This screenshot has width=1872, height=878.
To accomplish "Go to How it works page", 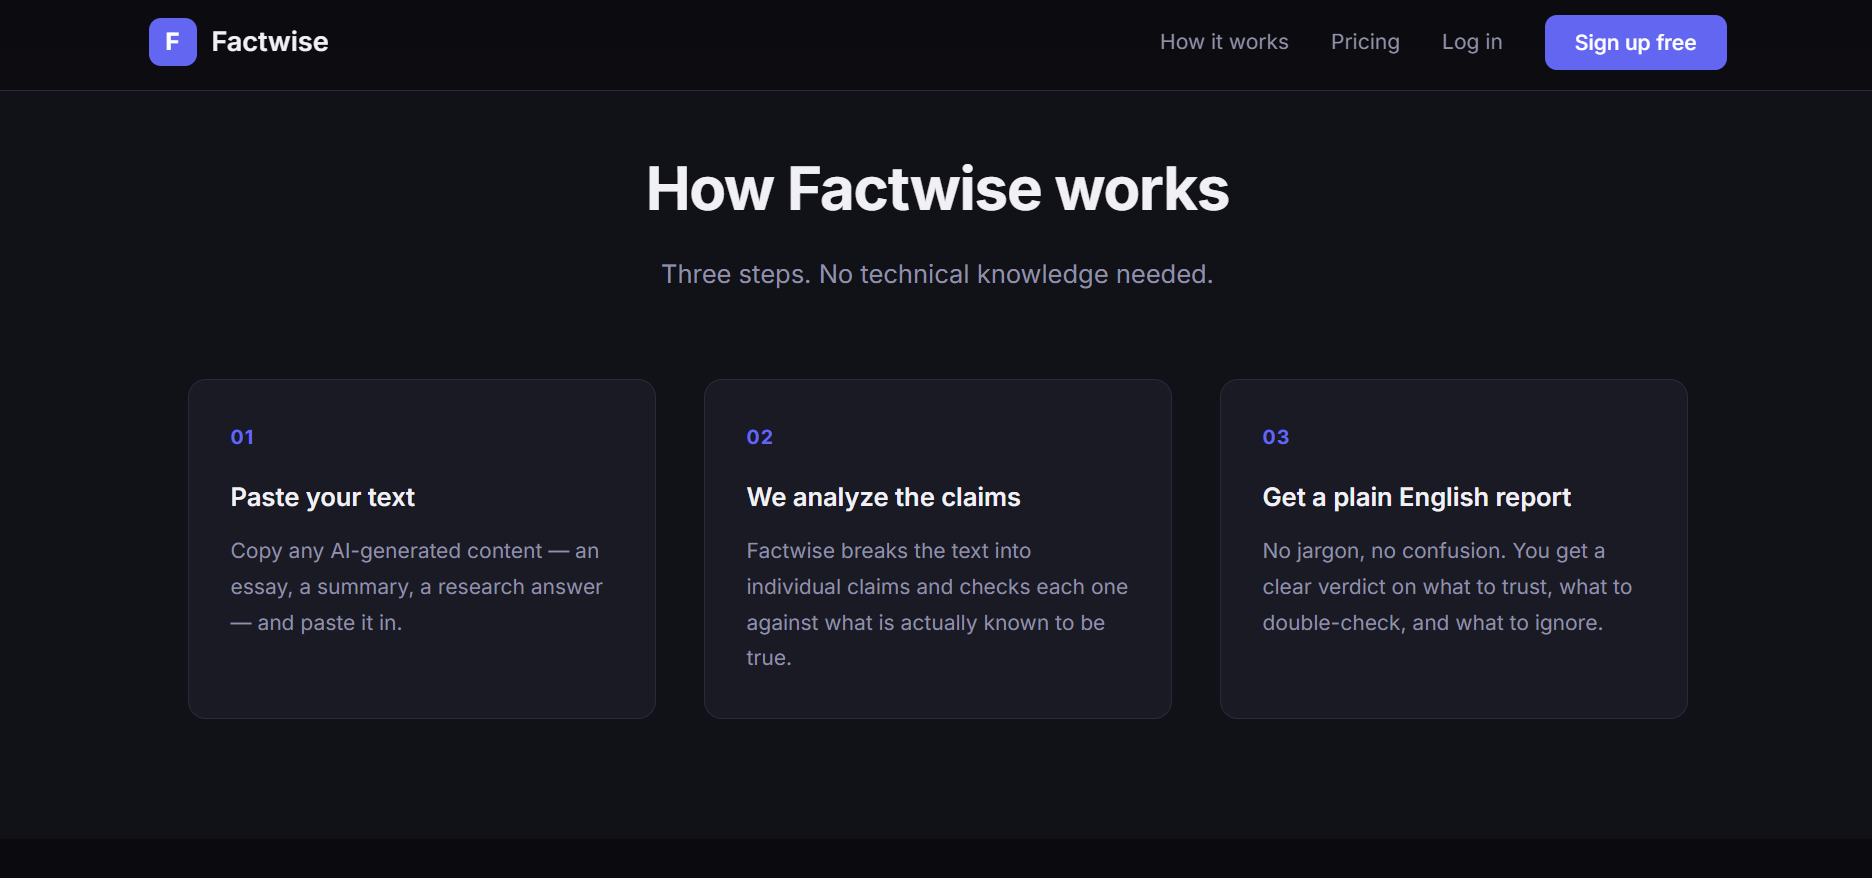I will click(x=1224, y=42).
